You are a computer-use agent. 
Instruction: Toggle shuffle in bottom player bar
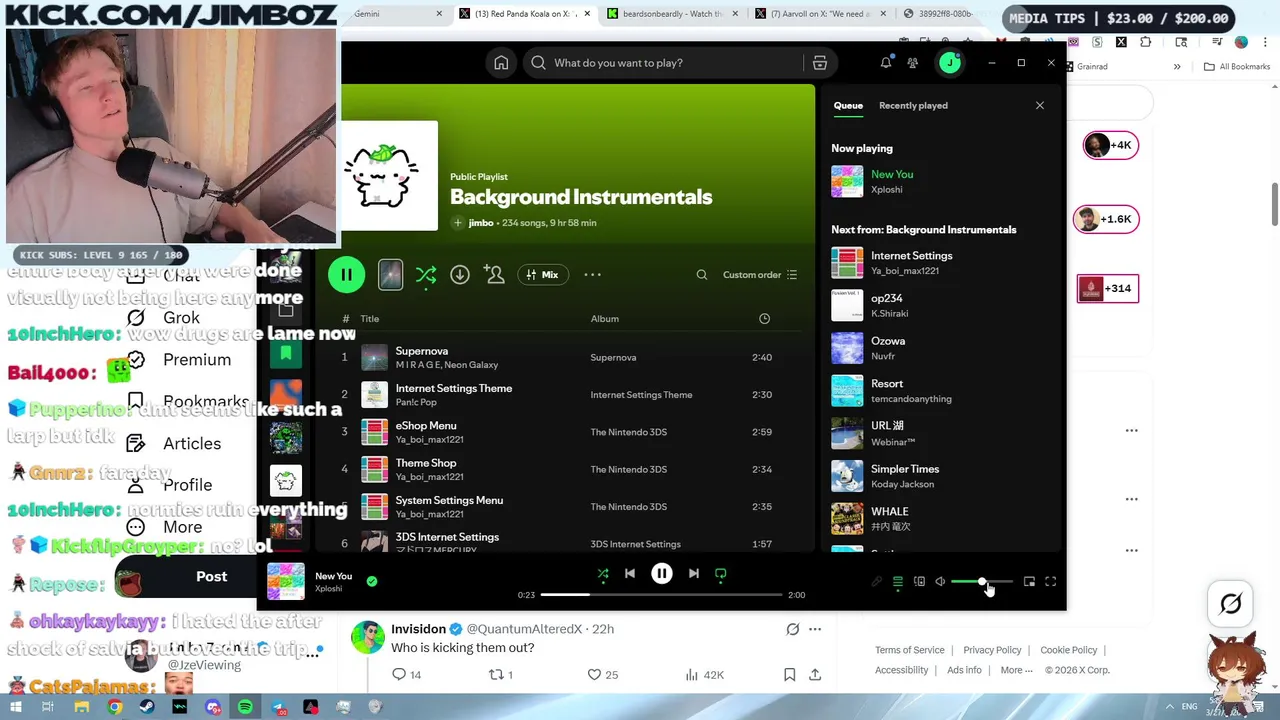(x=603, y=574)
